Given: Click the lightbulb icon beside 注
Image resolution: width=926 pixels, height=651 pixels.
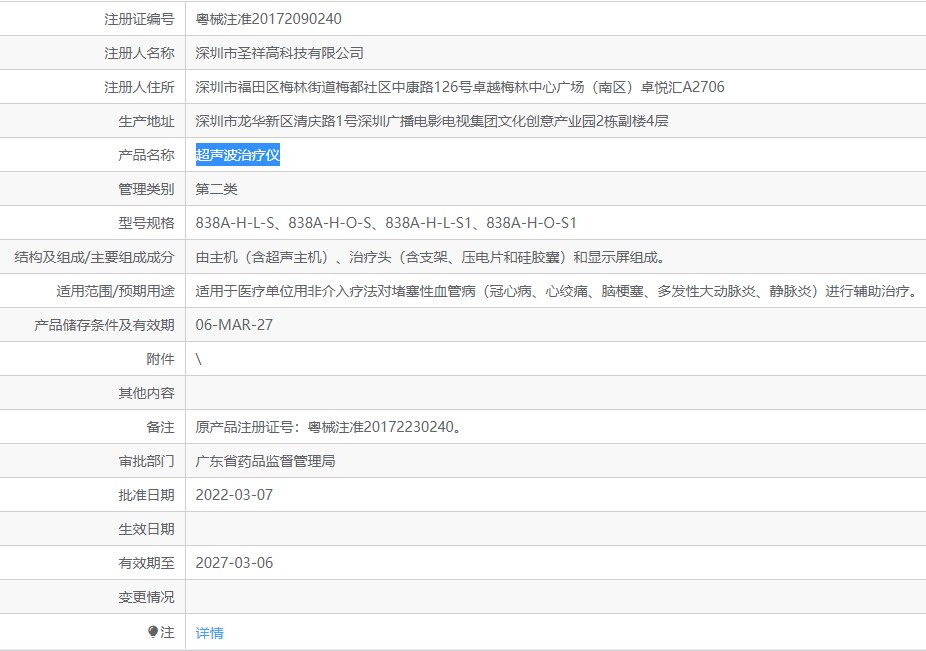Looking at the screenshot, I should click(153, 632).
